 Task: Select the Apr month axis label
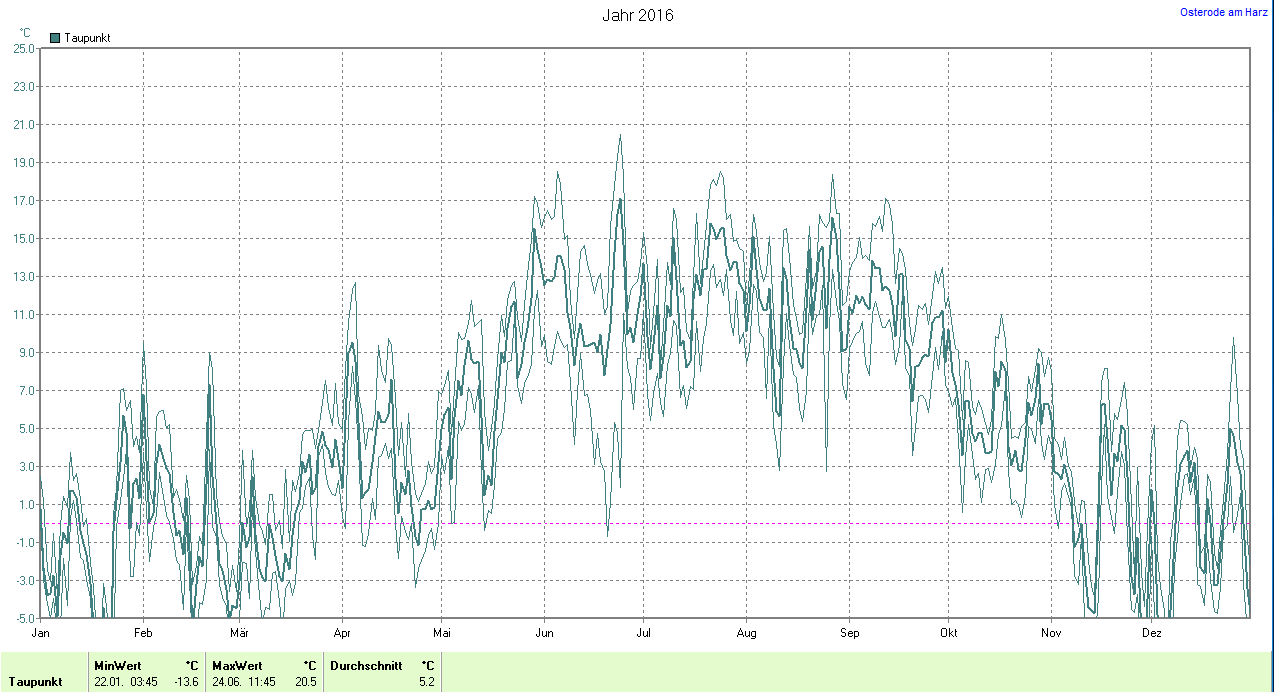pyautogui.click(x=342, y=633)
